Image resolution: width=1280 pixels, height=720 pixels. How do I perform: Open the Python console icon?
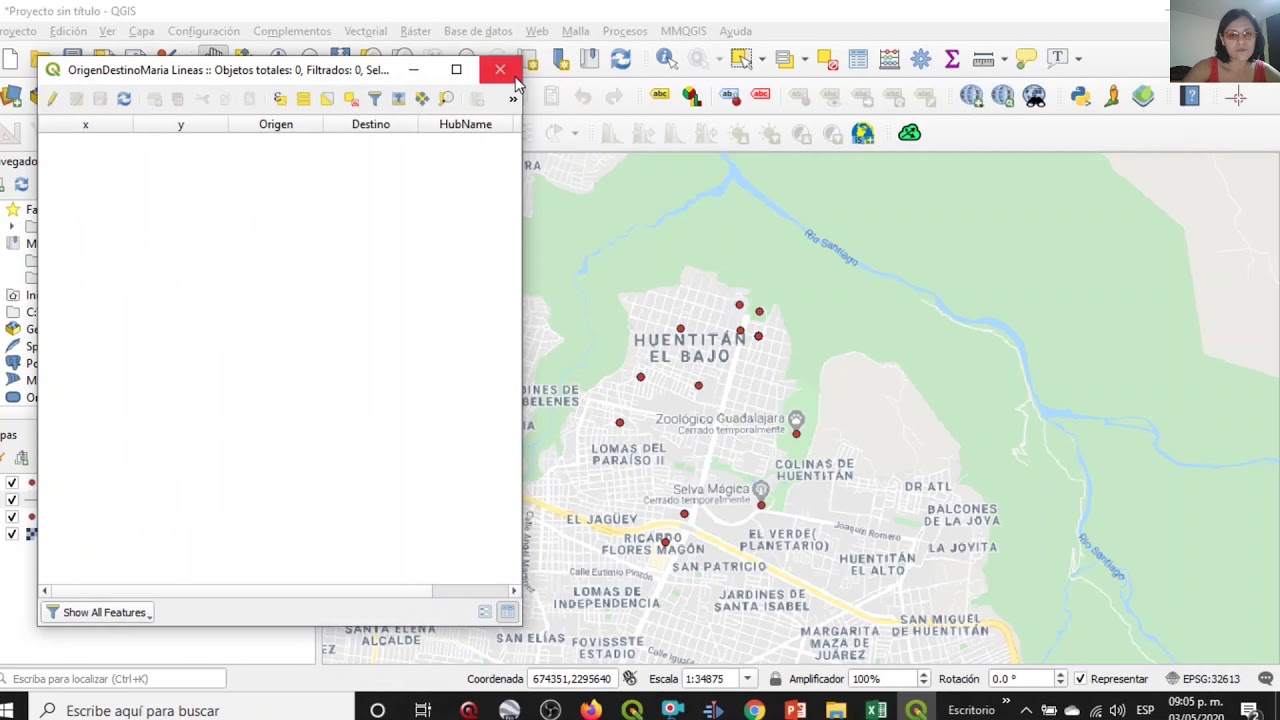(1080, 96)
